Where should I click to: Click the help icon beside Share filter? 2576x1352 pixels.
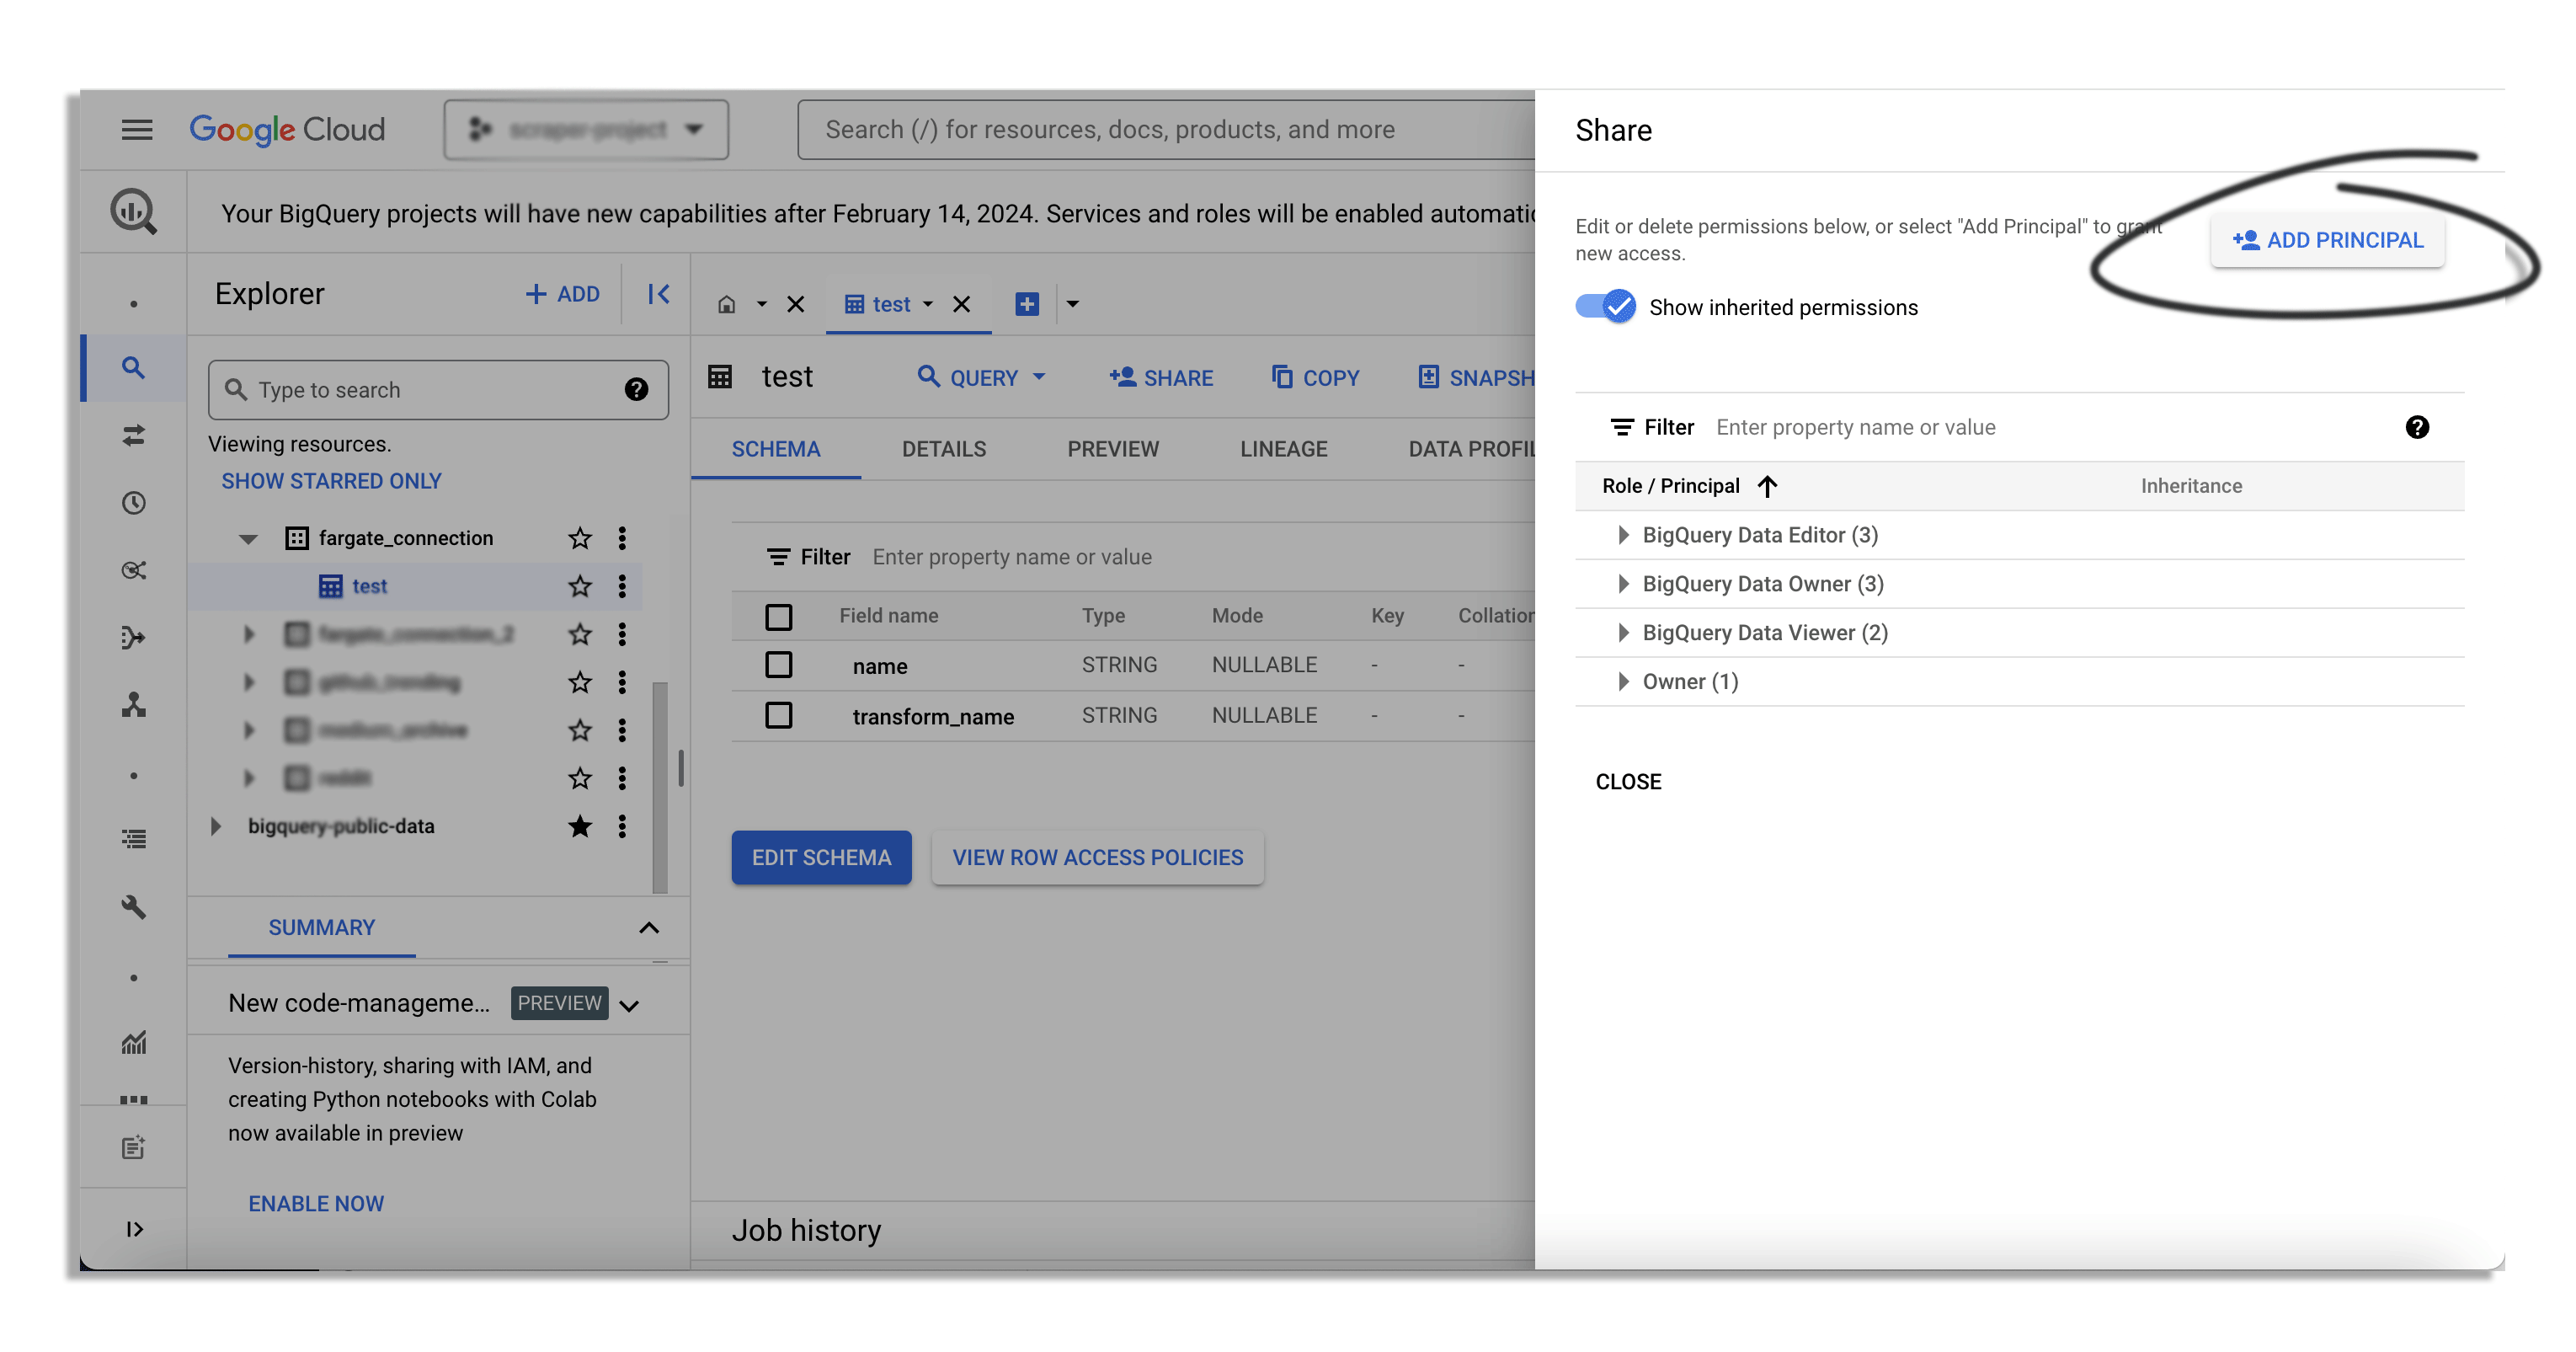[x=2417, y=427]
